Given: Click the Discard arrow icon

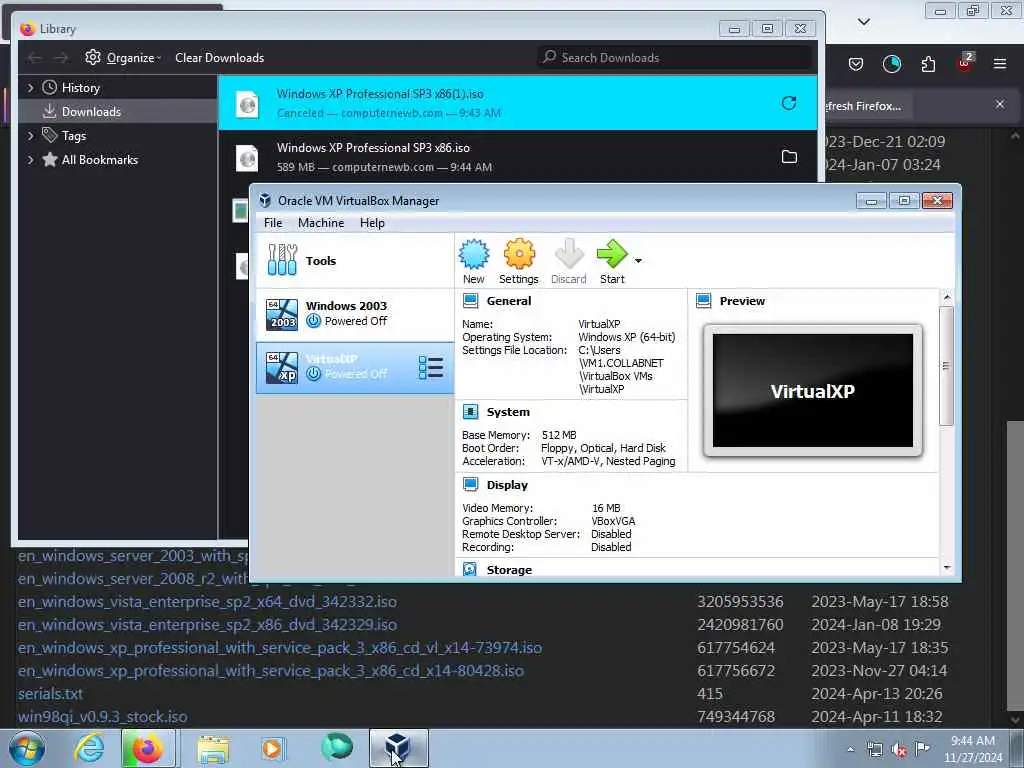Looking at the screenshot, I should click(x=569, y=254).
